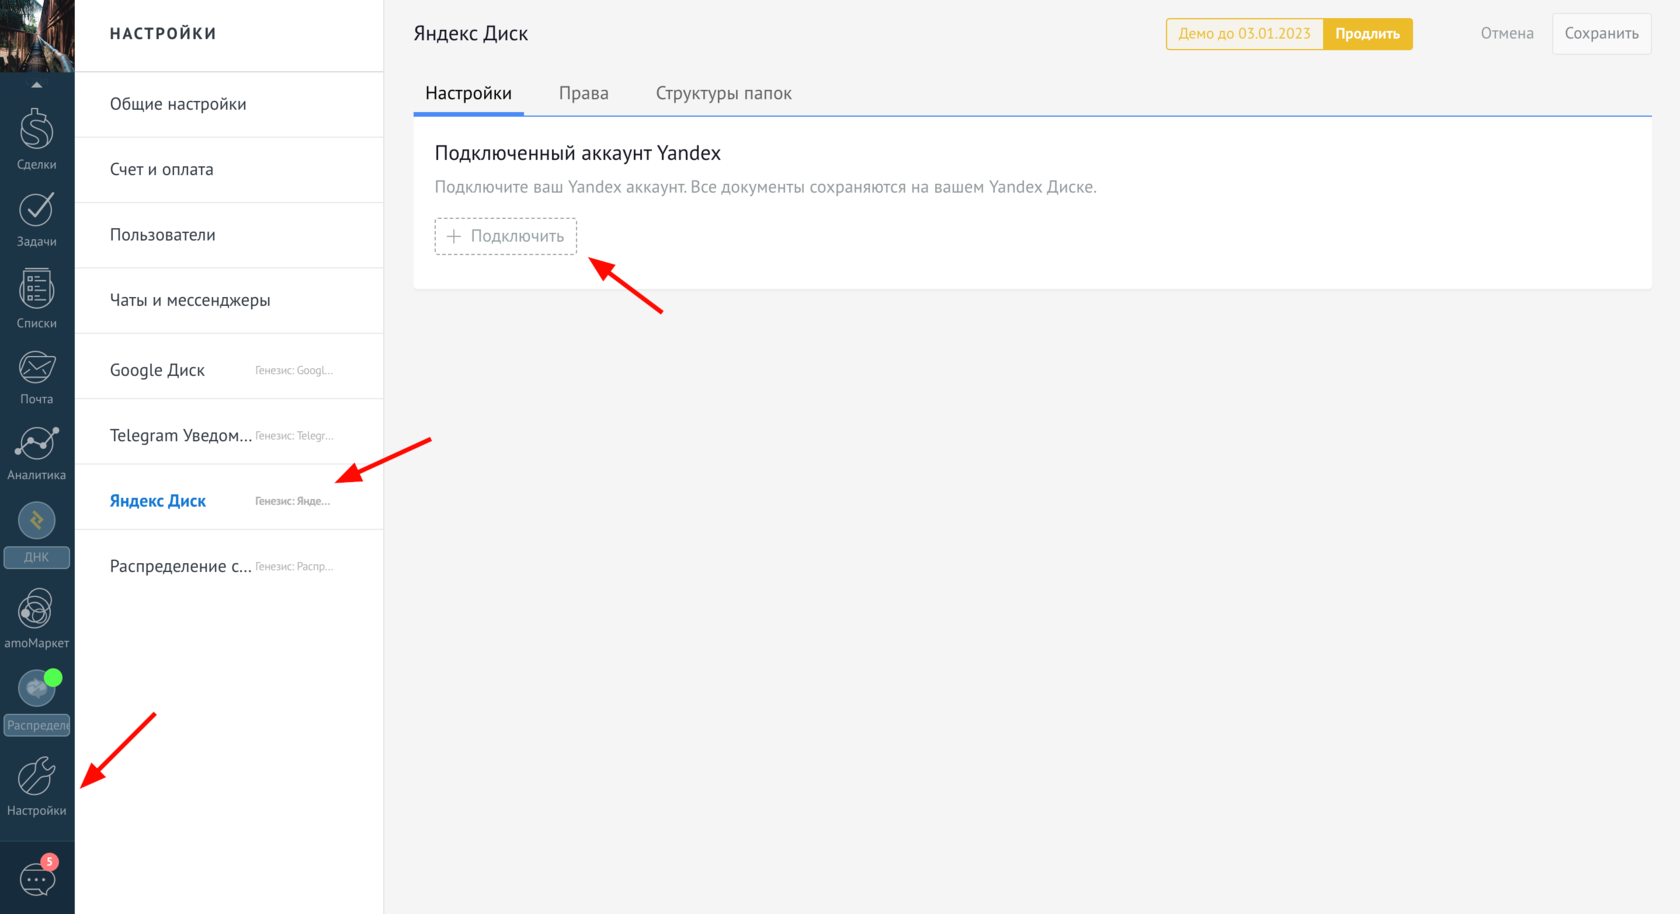1680x914 pixels.
Task: Open the chat notifications icon with badge
Action: [x=38, y=876]
